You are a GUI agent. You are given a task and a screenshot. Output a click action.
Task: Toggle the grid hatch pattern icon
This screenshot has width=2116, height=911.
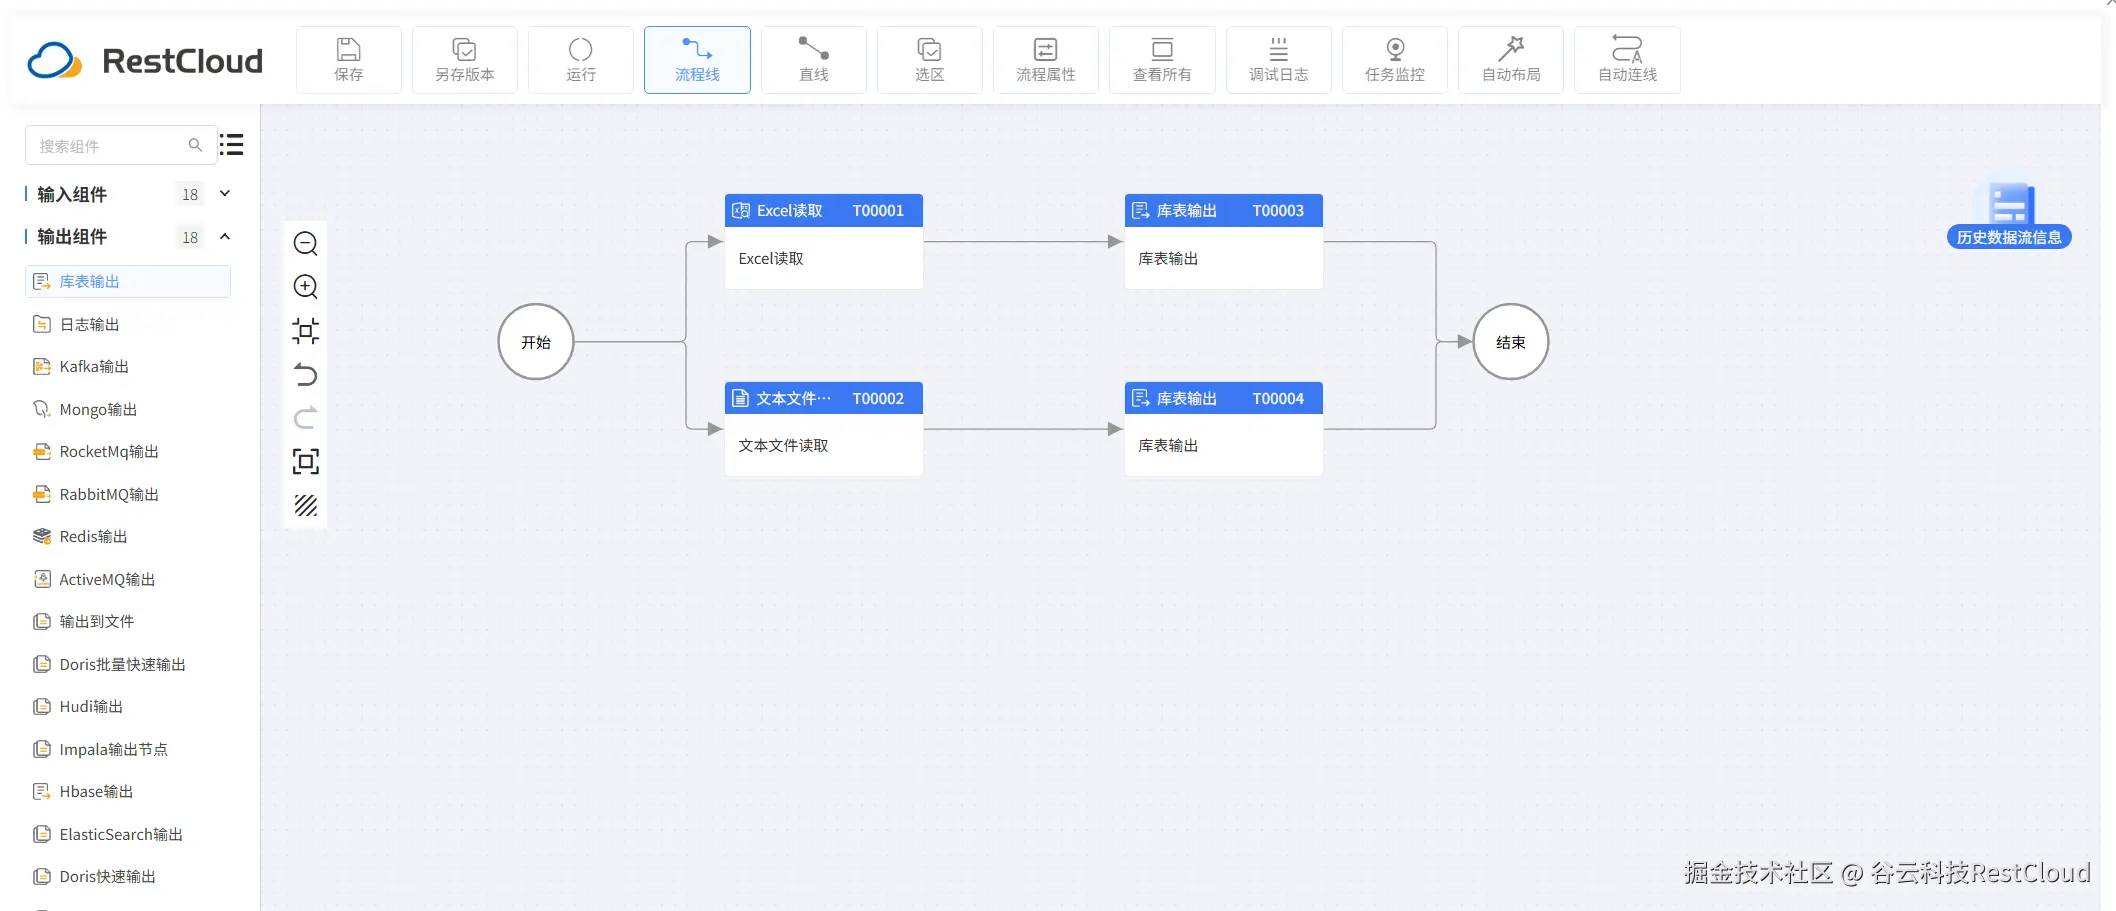click(306, 505)
